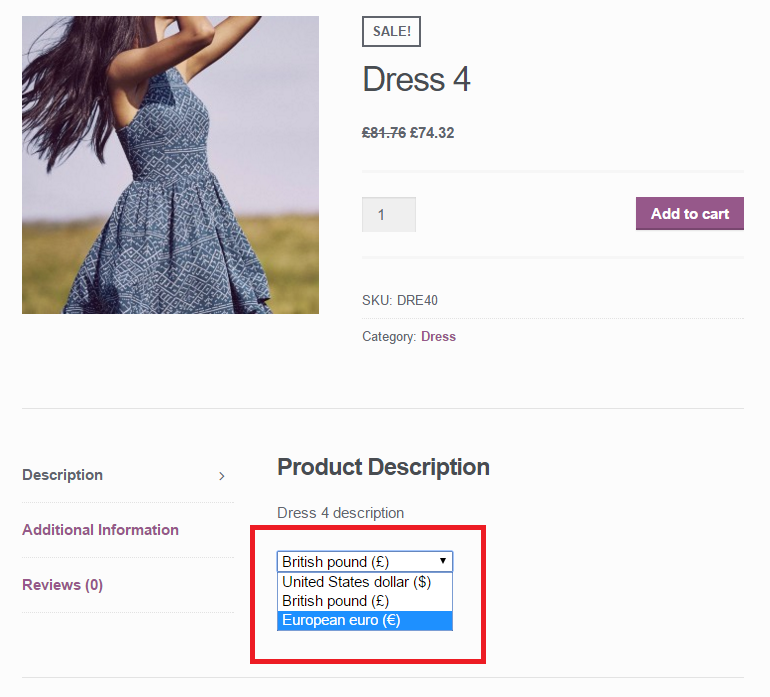Click the chevron arrow beside Description tab
This screenshot has height=697, width=770.
pos(221,476)
